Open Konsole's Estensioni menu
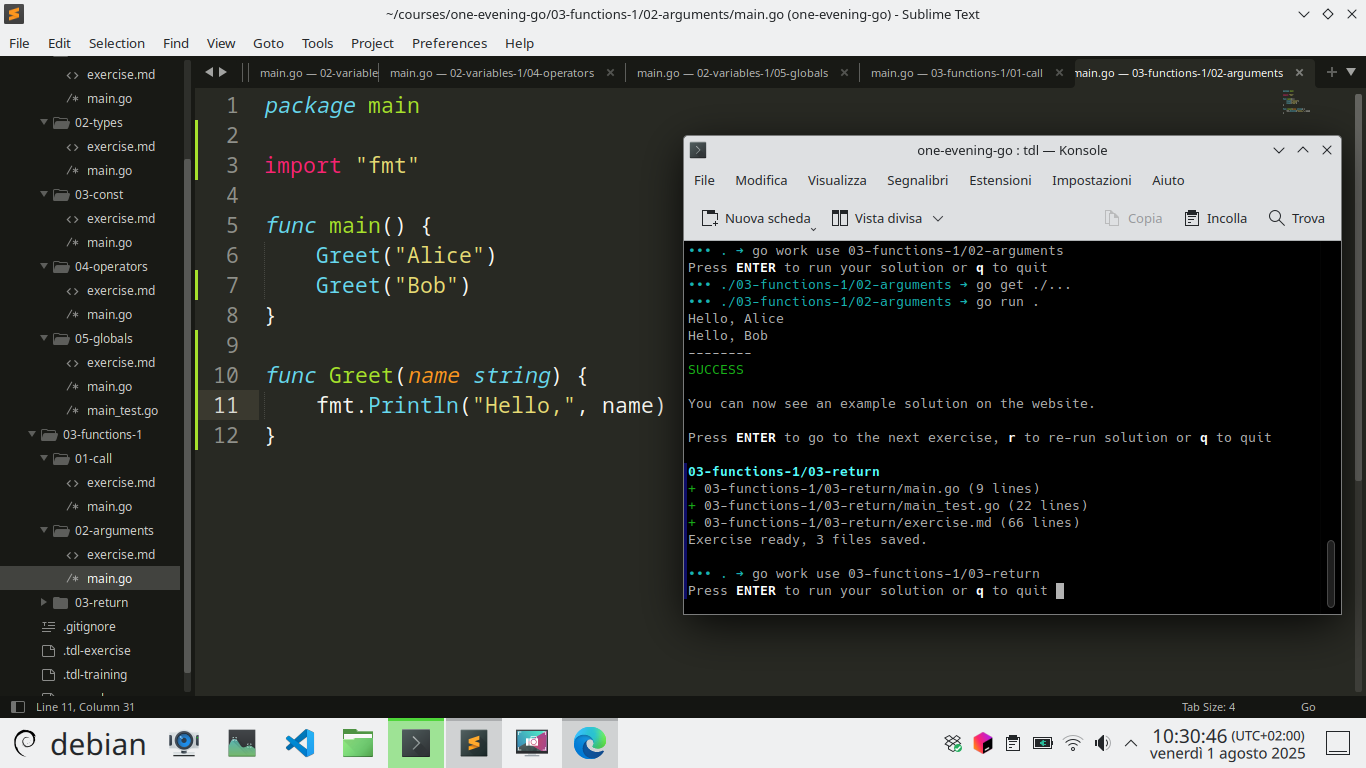The width and height of the screenshot is (1366, 768). coord(1000,180)
